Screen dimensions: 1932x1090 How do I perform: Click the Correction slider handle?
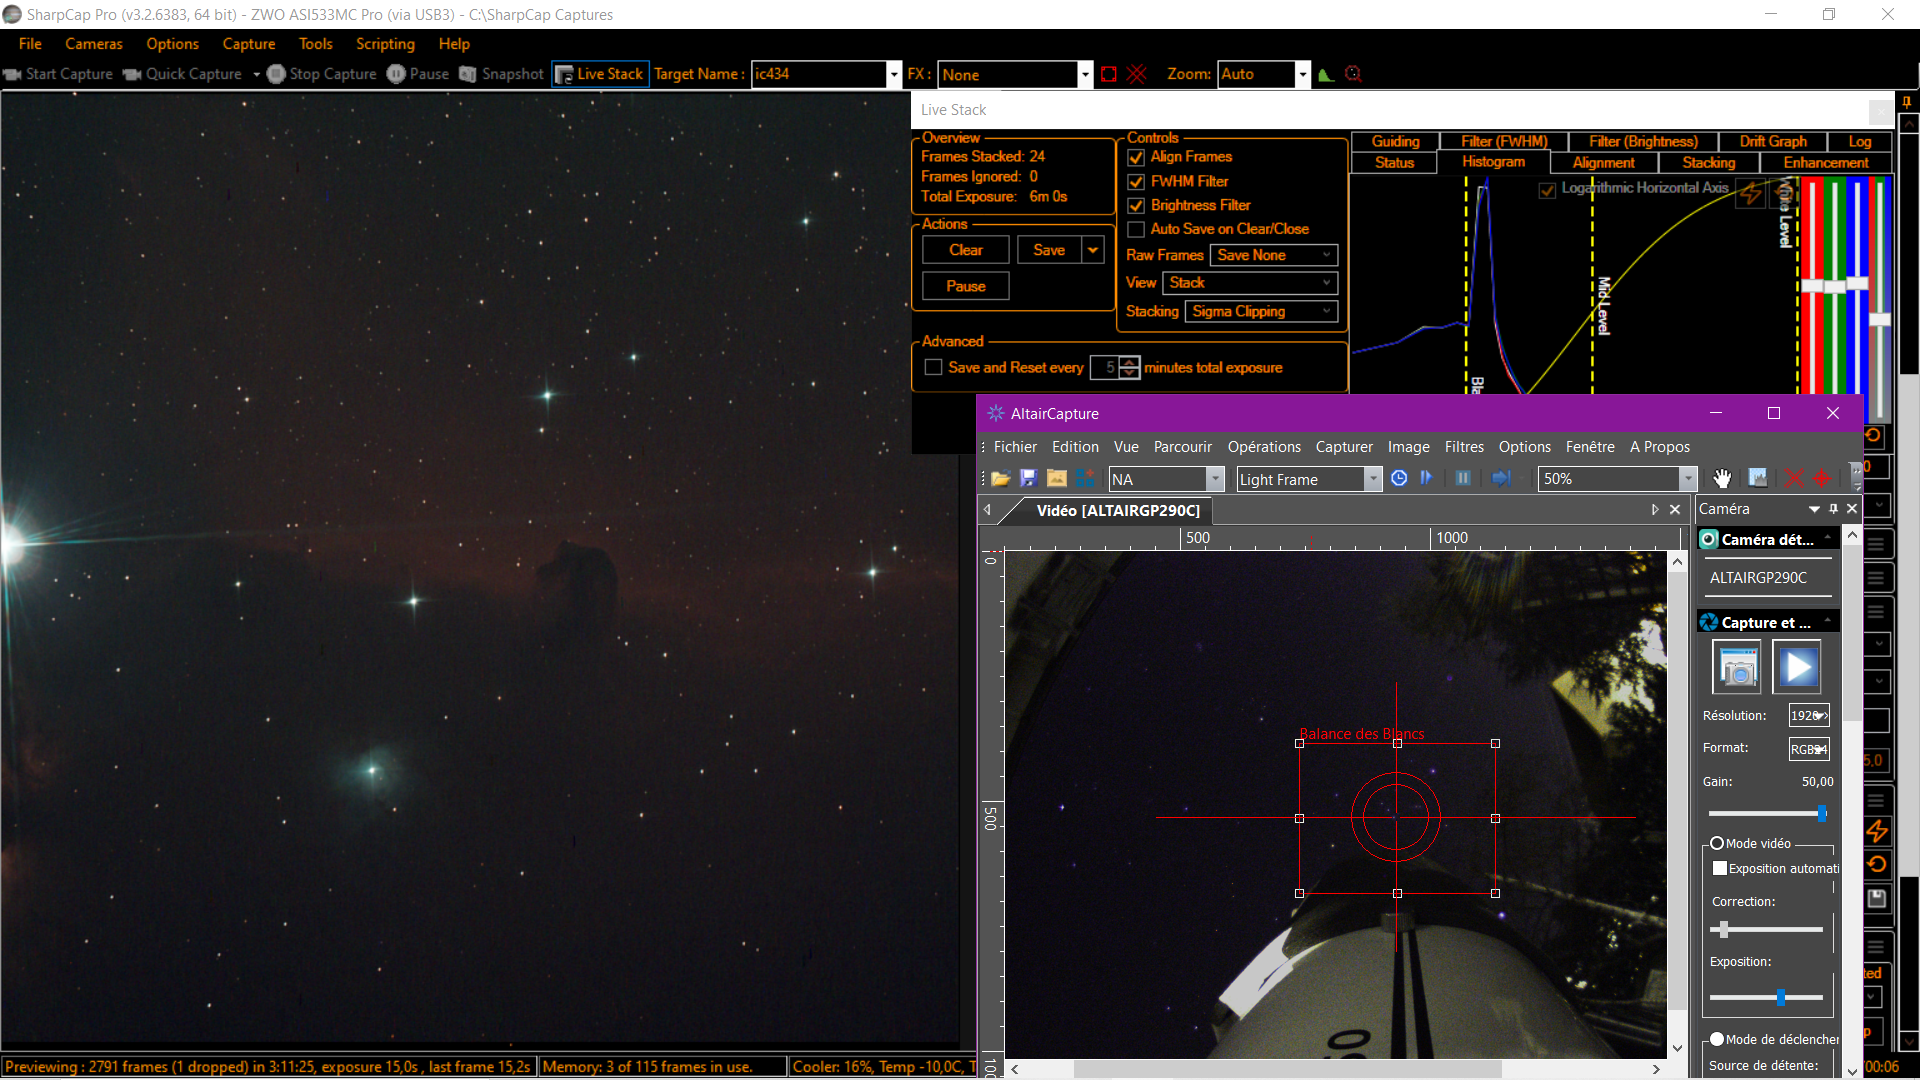point(1724,930)
